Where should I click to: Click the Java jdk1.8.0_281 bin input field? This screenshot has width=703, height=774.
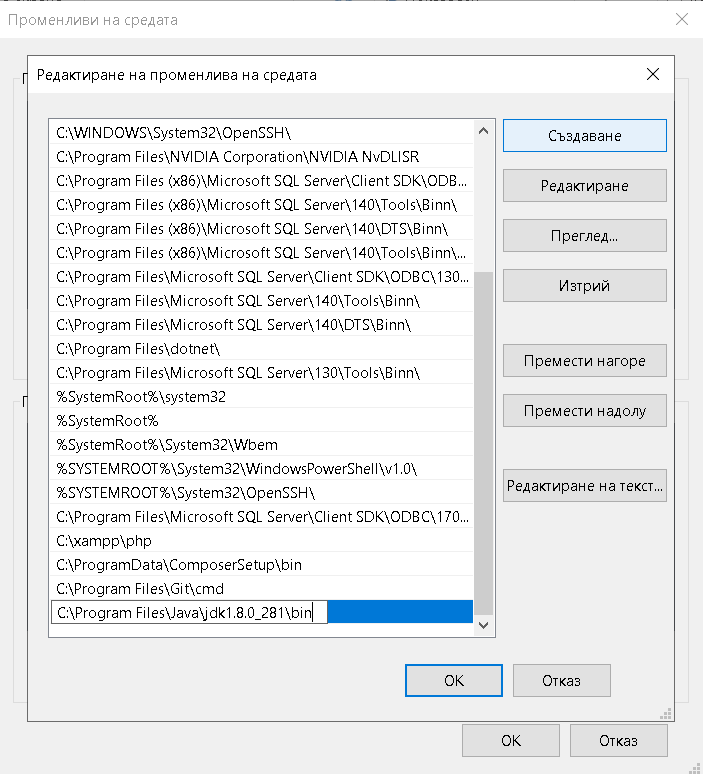tap(189, 613)
